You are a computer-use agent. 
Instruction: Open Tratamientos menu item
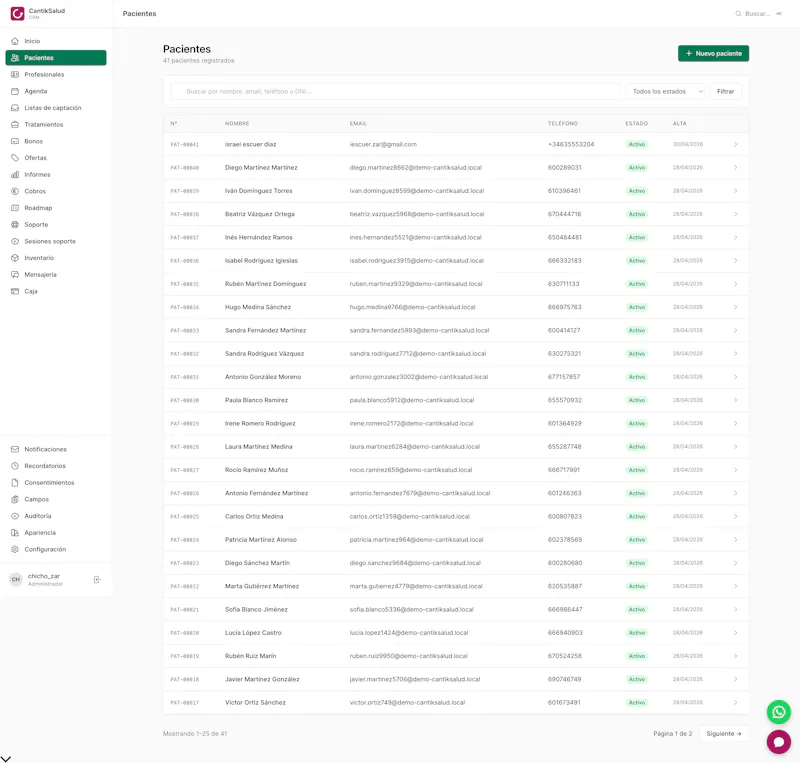[56, 125]
